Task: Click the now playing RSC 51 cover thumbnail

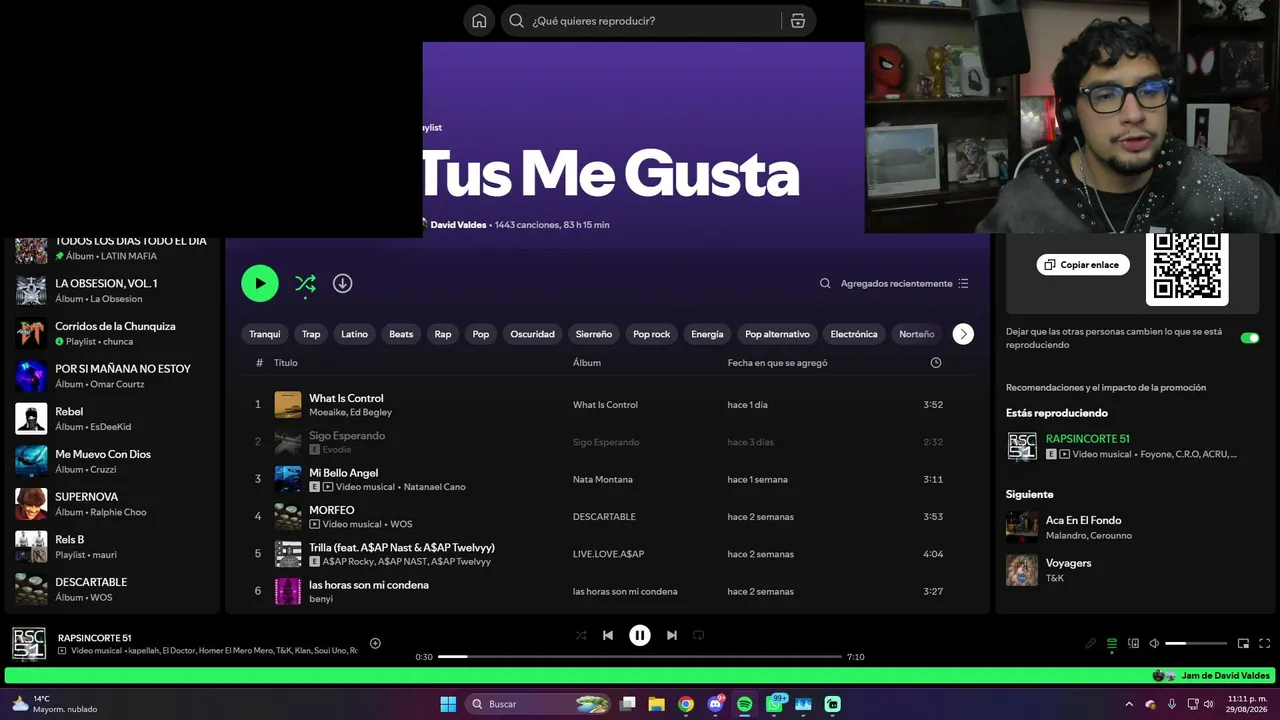Action: click(29, 644)
